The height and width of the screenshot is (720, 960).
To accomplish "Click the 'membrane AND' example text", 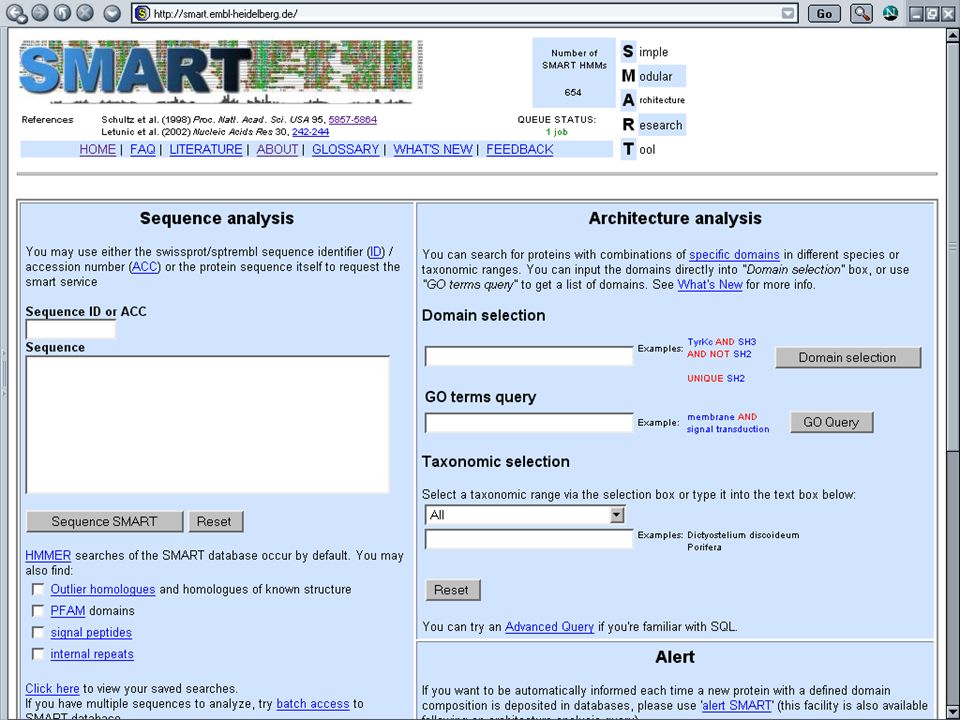I will coord(722,417).
